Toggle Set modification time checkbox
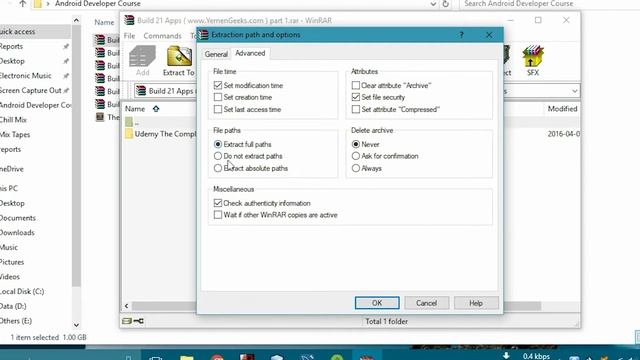640x360 pixels. (x=218, y=85)
